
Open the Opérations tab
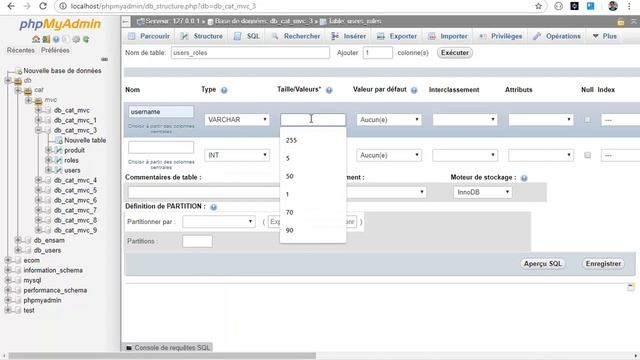tap(557, 36)
